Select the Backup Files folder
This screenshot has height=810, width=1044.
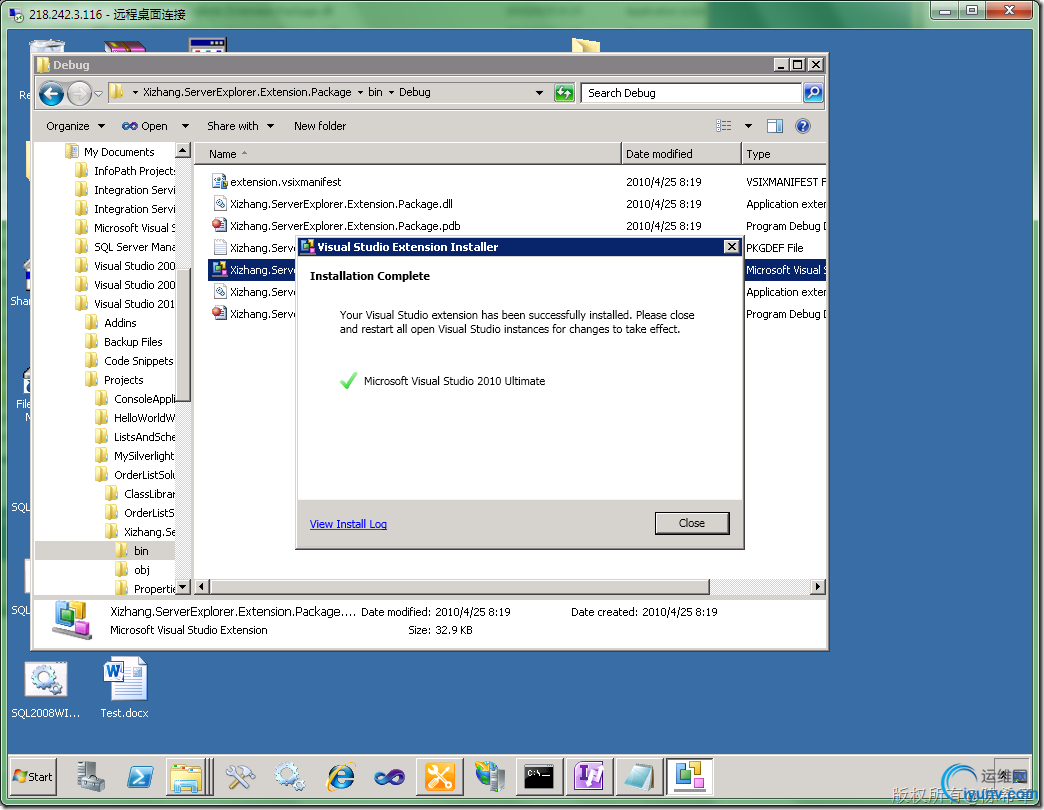tap(132, 342)
